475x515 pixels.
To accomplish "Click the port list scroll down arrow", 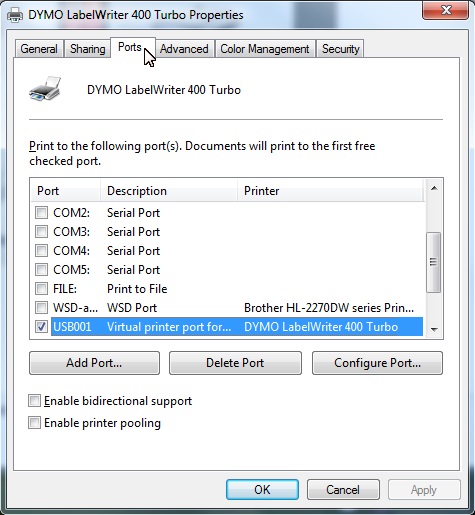I will click(x=434, y=329).
